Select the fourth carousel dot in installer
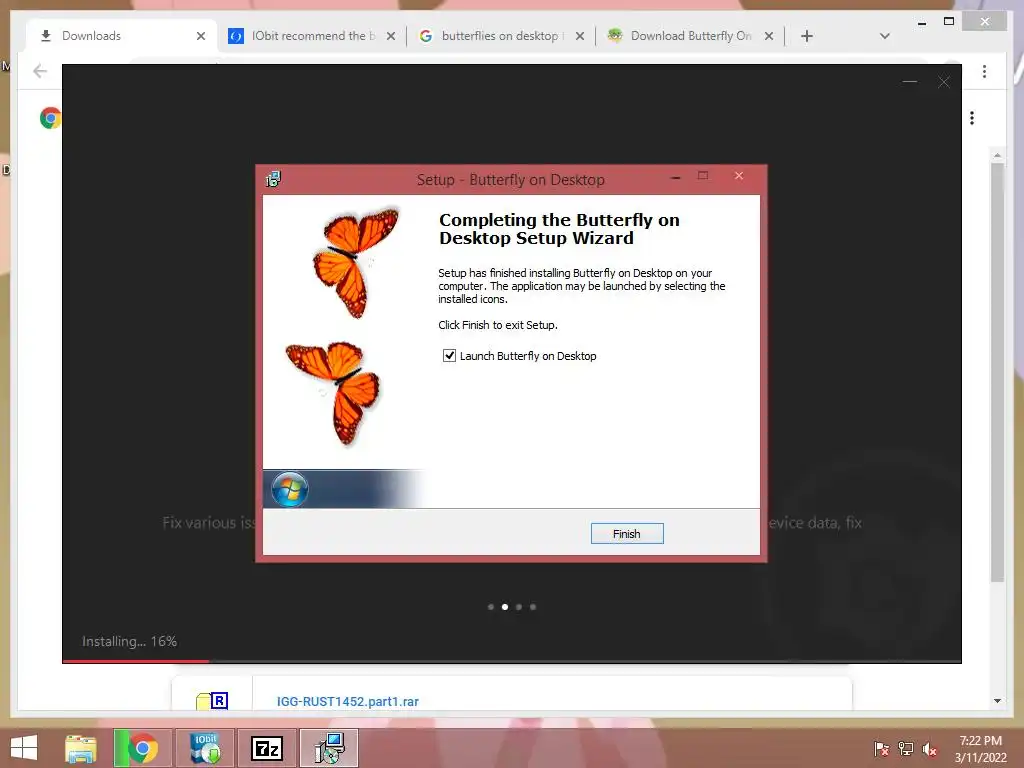This screenshot has width=1024, height=768. [533, 607]
